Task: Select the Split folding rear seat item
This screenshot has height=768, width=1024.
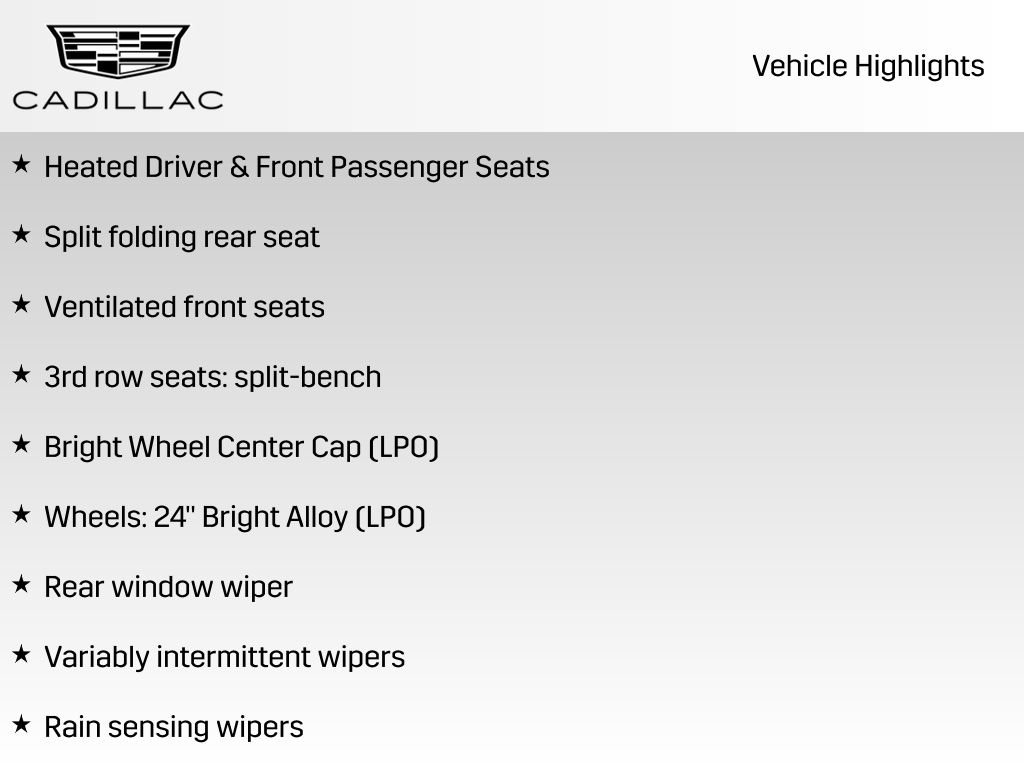Action: [182, 237]
